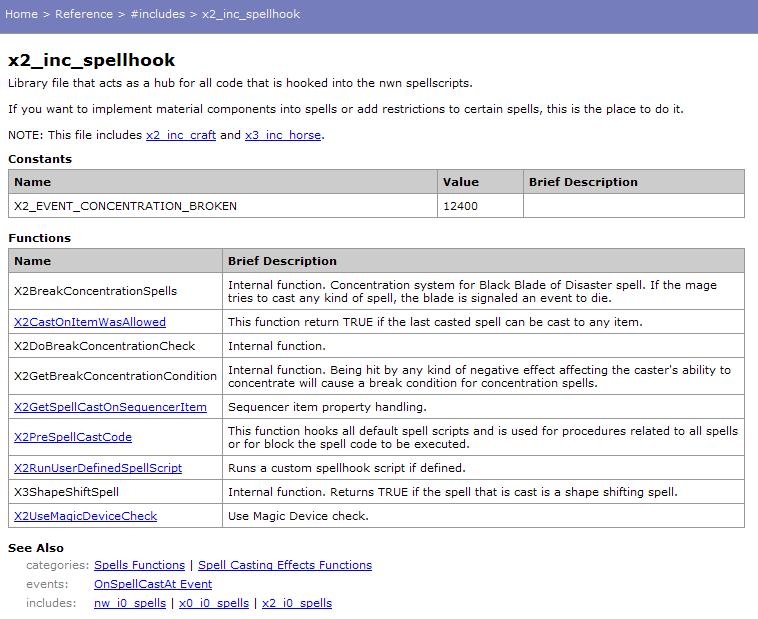Click the X2_EVENT_CONCENTRATION_BROKEN constant name cell
Image resolution: width=758 pixels, height=619 pixels.
125,206
